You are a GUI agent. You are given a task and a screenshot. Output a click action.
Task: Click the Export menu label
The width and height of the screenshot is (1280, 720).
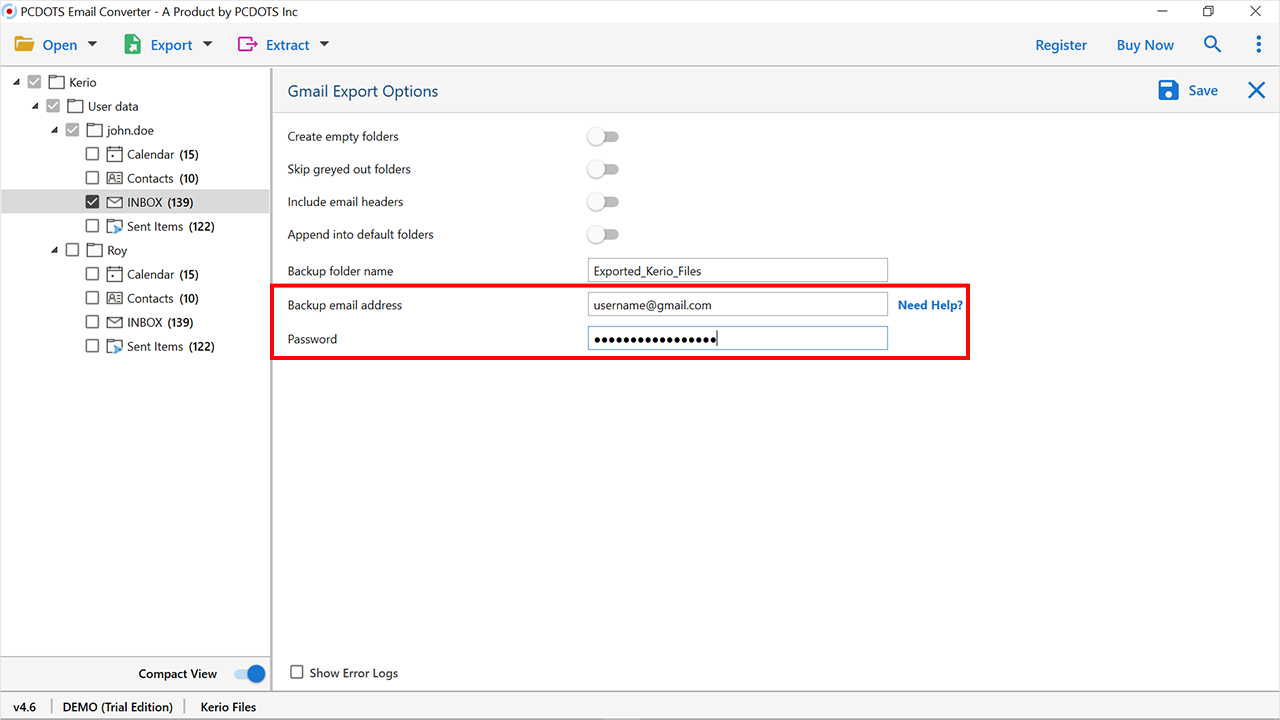[x=172, y=45]
